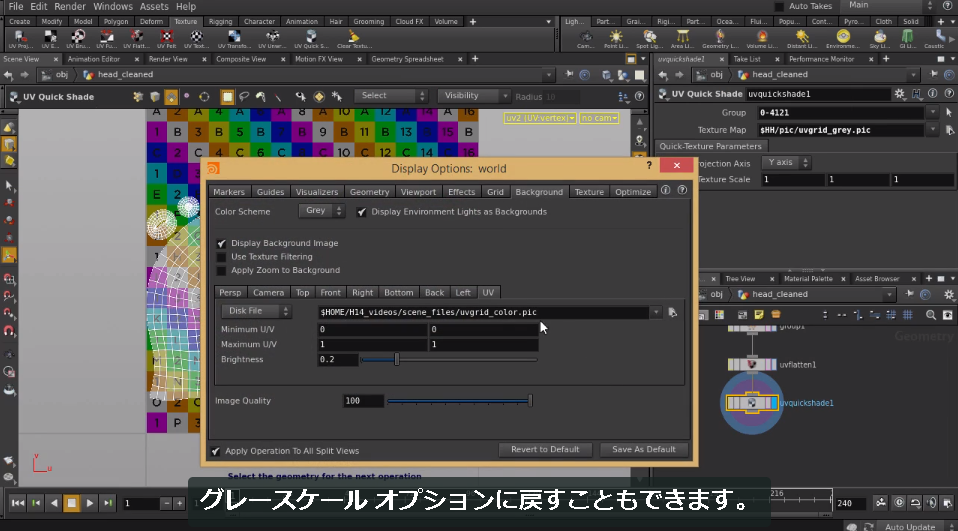Toggle the Auto Takes checkbox
The image size is (958, 531).
[779, 6]
